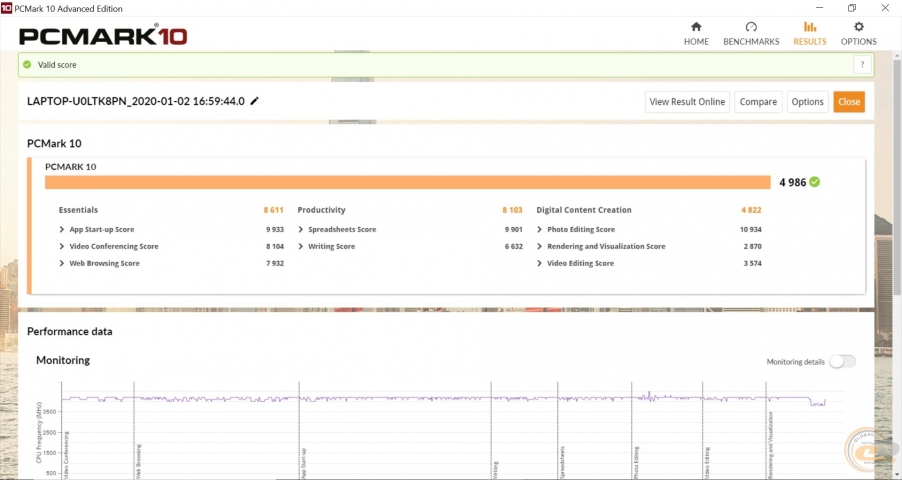
Task: Click the Photo Editing marker in graph
Action: click(636, 462)
